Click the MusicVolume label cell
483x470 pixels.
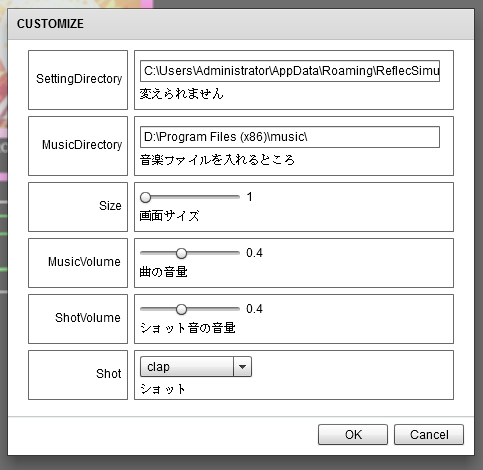[x=78, y=263]
